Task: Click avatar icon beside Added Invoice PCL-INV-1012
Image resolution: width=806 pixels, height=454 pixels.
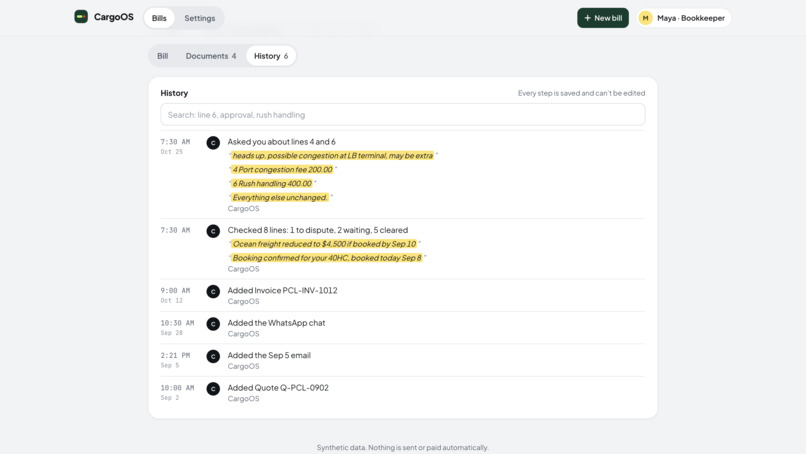Action: 213,292
